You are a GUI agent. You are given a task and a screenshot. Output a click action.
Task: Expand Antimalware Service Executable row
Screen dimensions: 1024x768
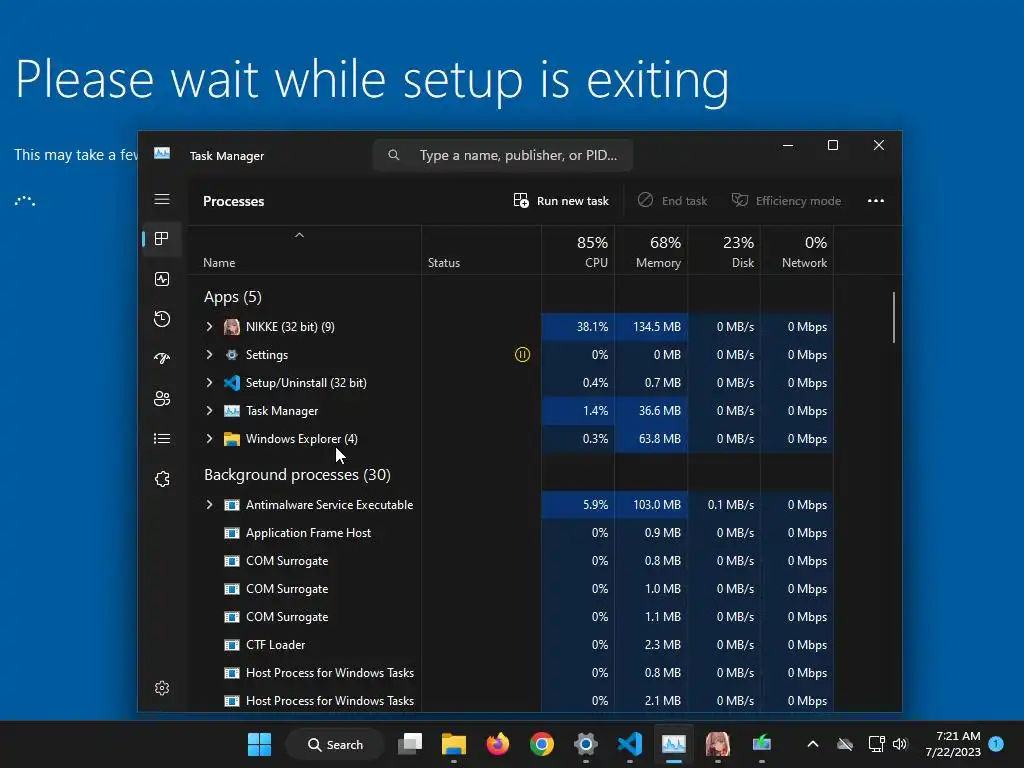(x=209, y=505)
